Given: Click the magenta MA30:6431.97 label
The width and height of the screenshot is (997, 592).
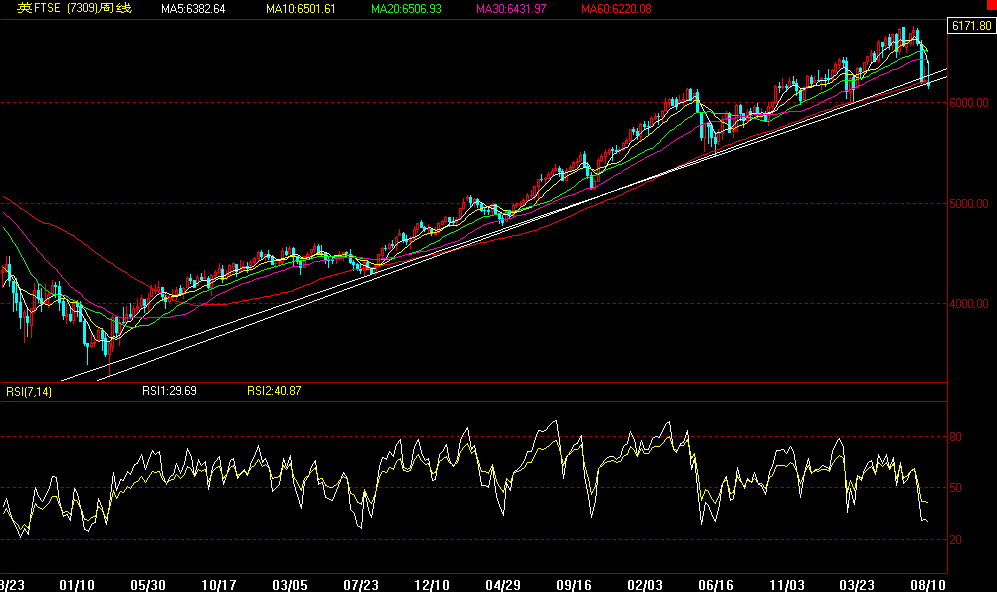Looking at the screenshot, I should [510, 10].
